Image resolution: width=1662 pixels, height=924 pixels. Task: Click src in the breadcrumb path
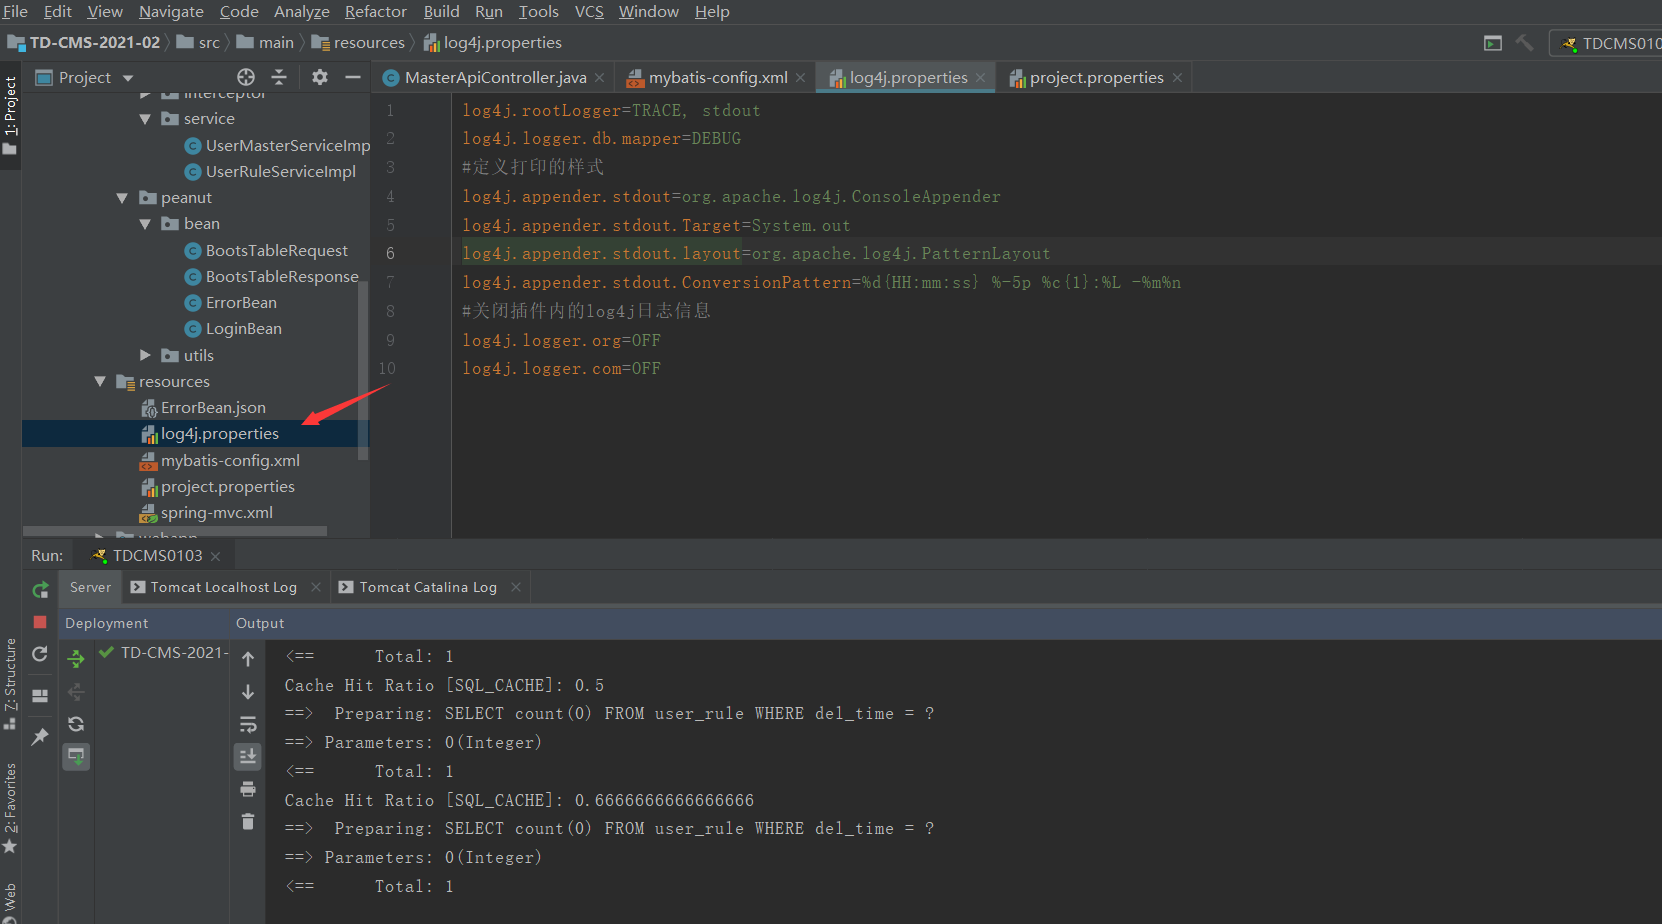pyautogui.click(x=209, y=42)
